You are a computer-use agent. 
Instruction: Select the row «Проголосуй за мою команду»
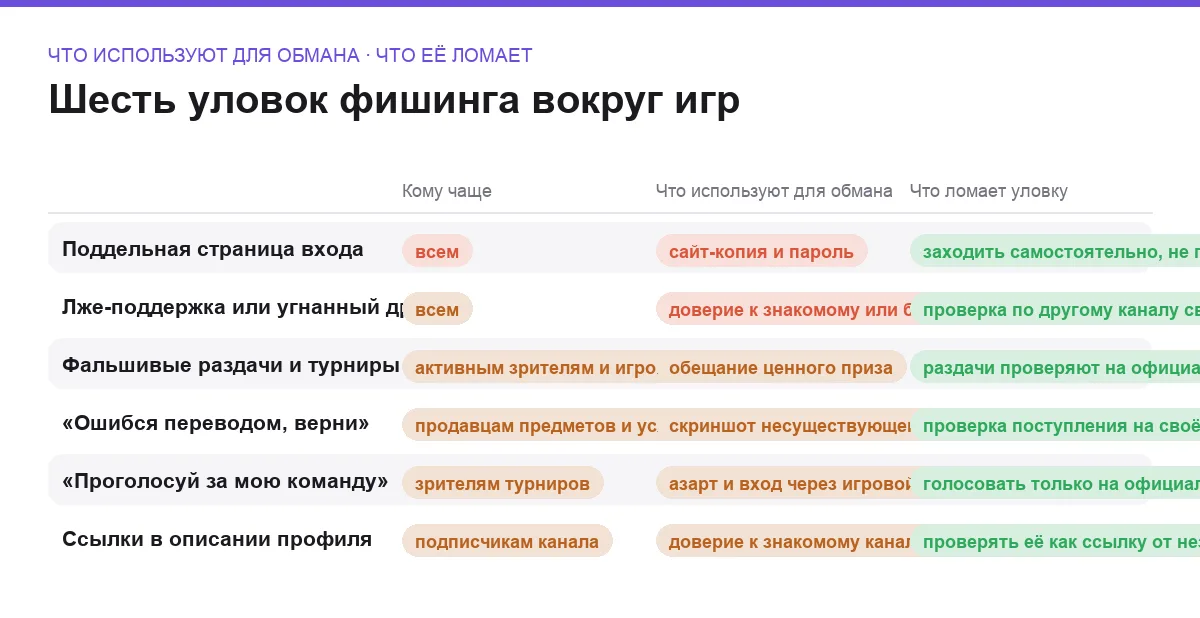point(600,481)
